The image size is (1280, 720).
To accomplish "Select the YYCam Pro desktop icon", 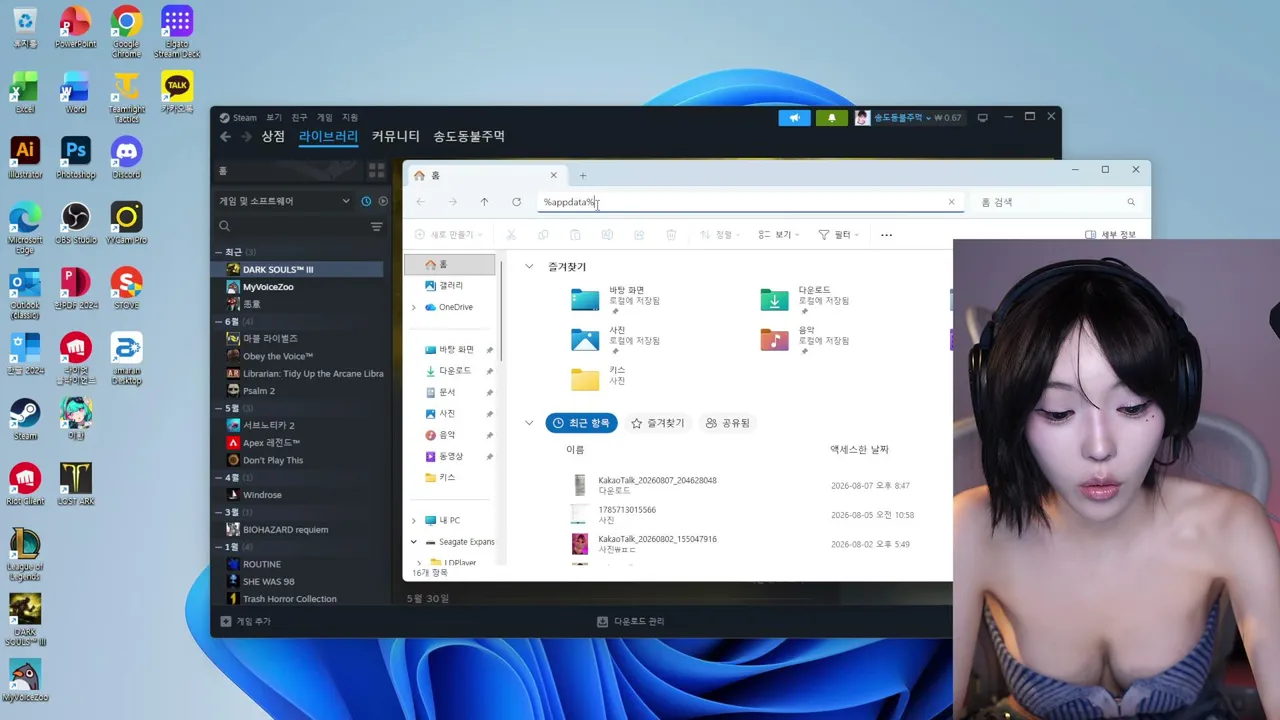I will pos(126,223).
